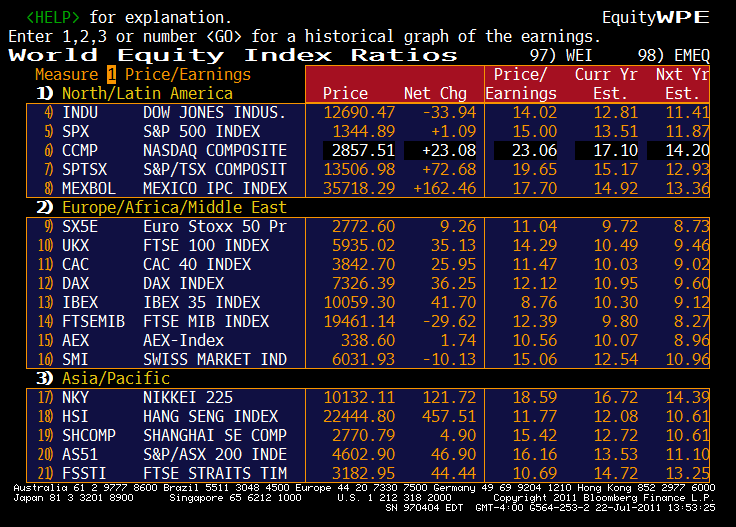Click the highlighted net change +23.08
Screen dimensions: 736x527
pos(440,151)
